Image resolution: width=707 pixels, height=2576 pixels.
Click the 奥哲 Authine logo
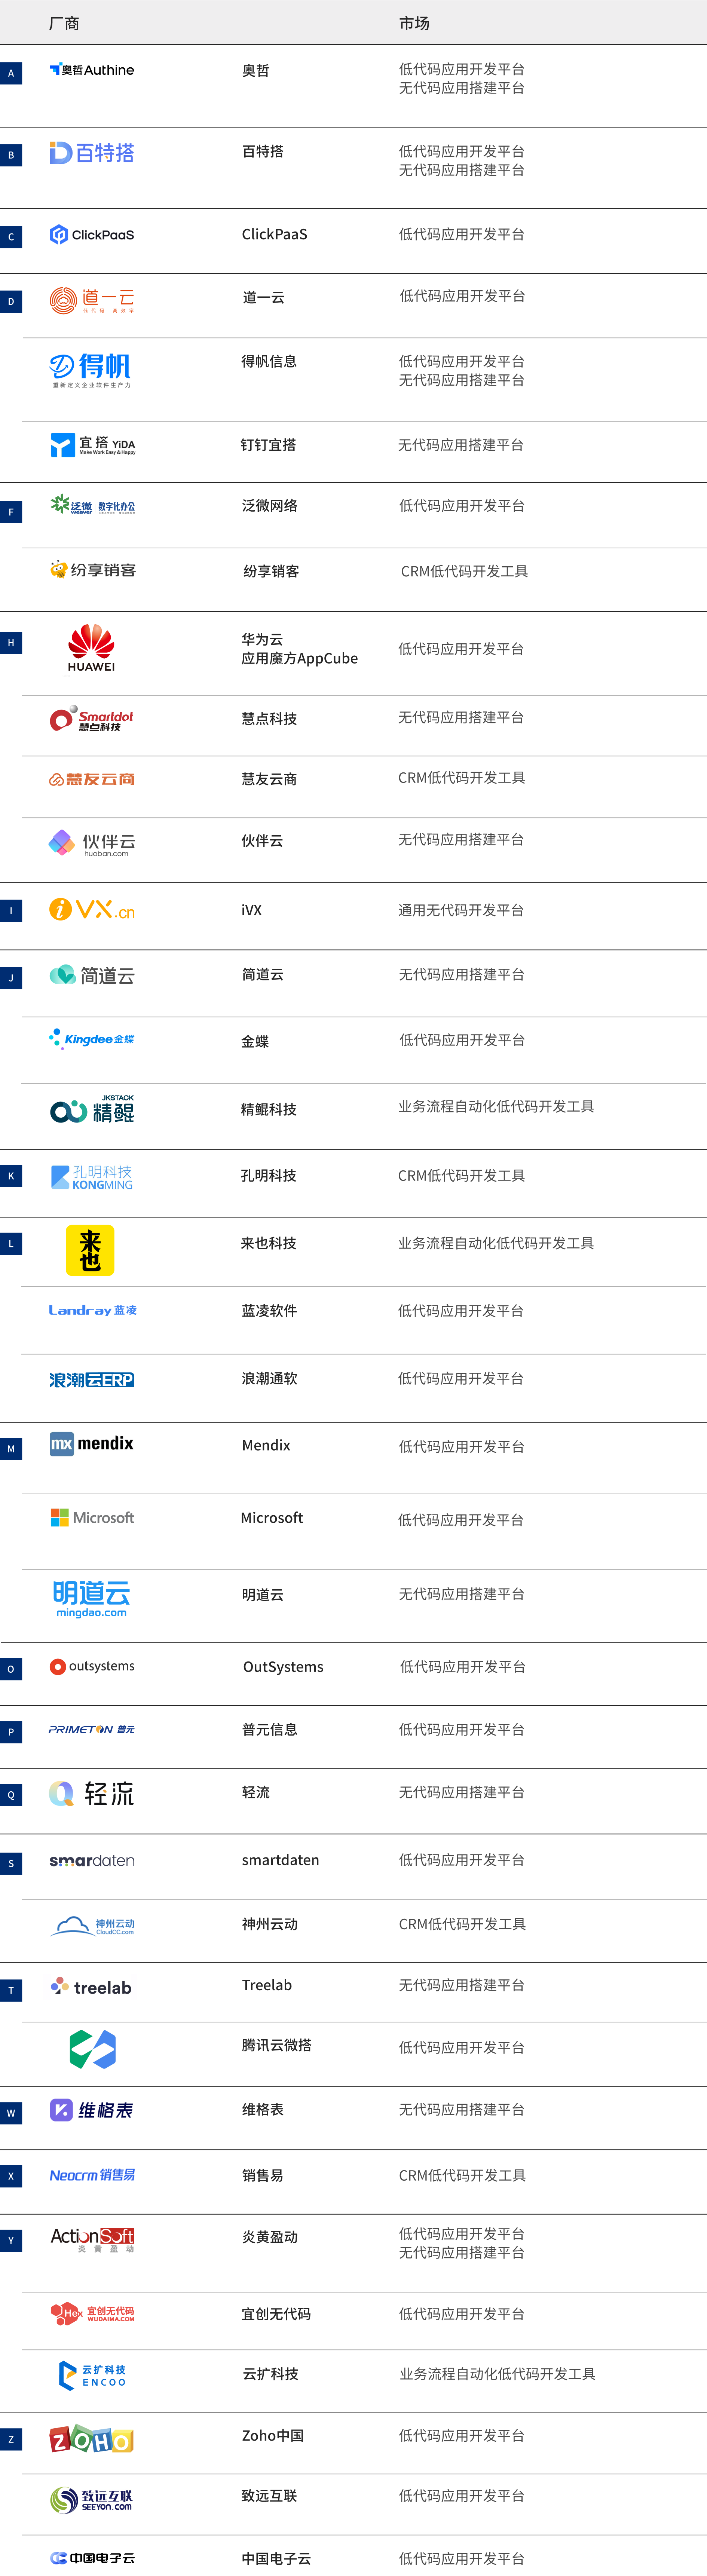(92, 70)
